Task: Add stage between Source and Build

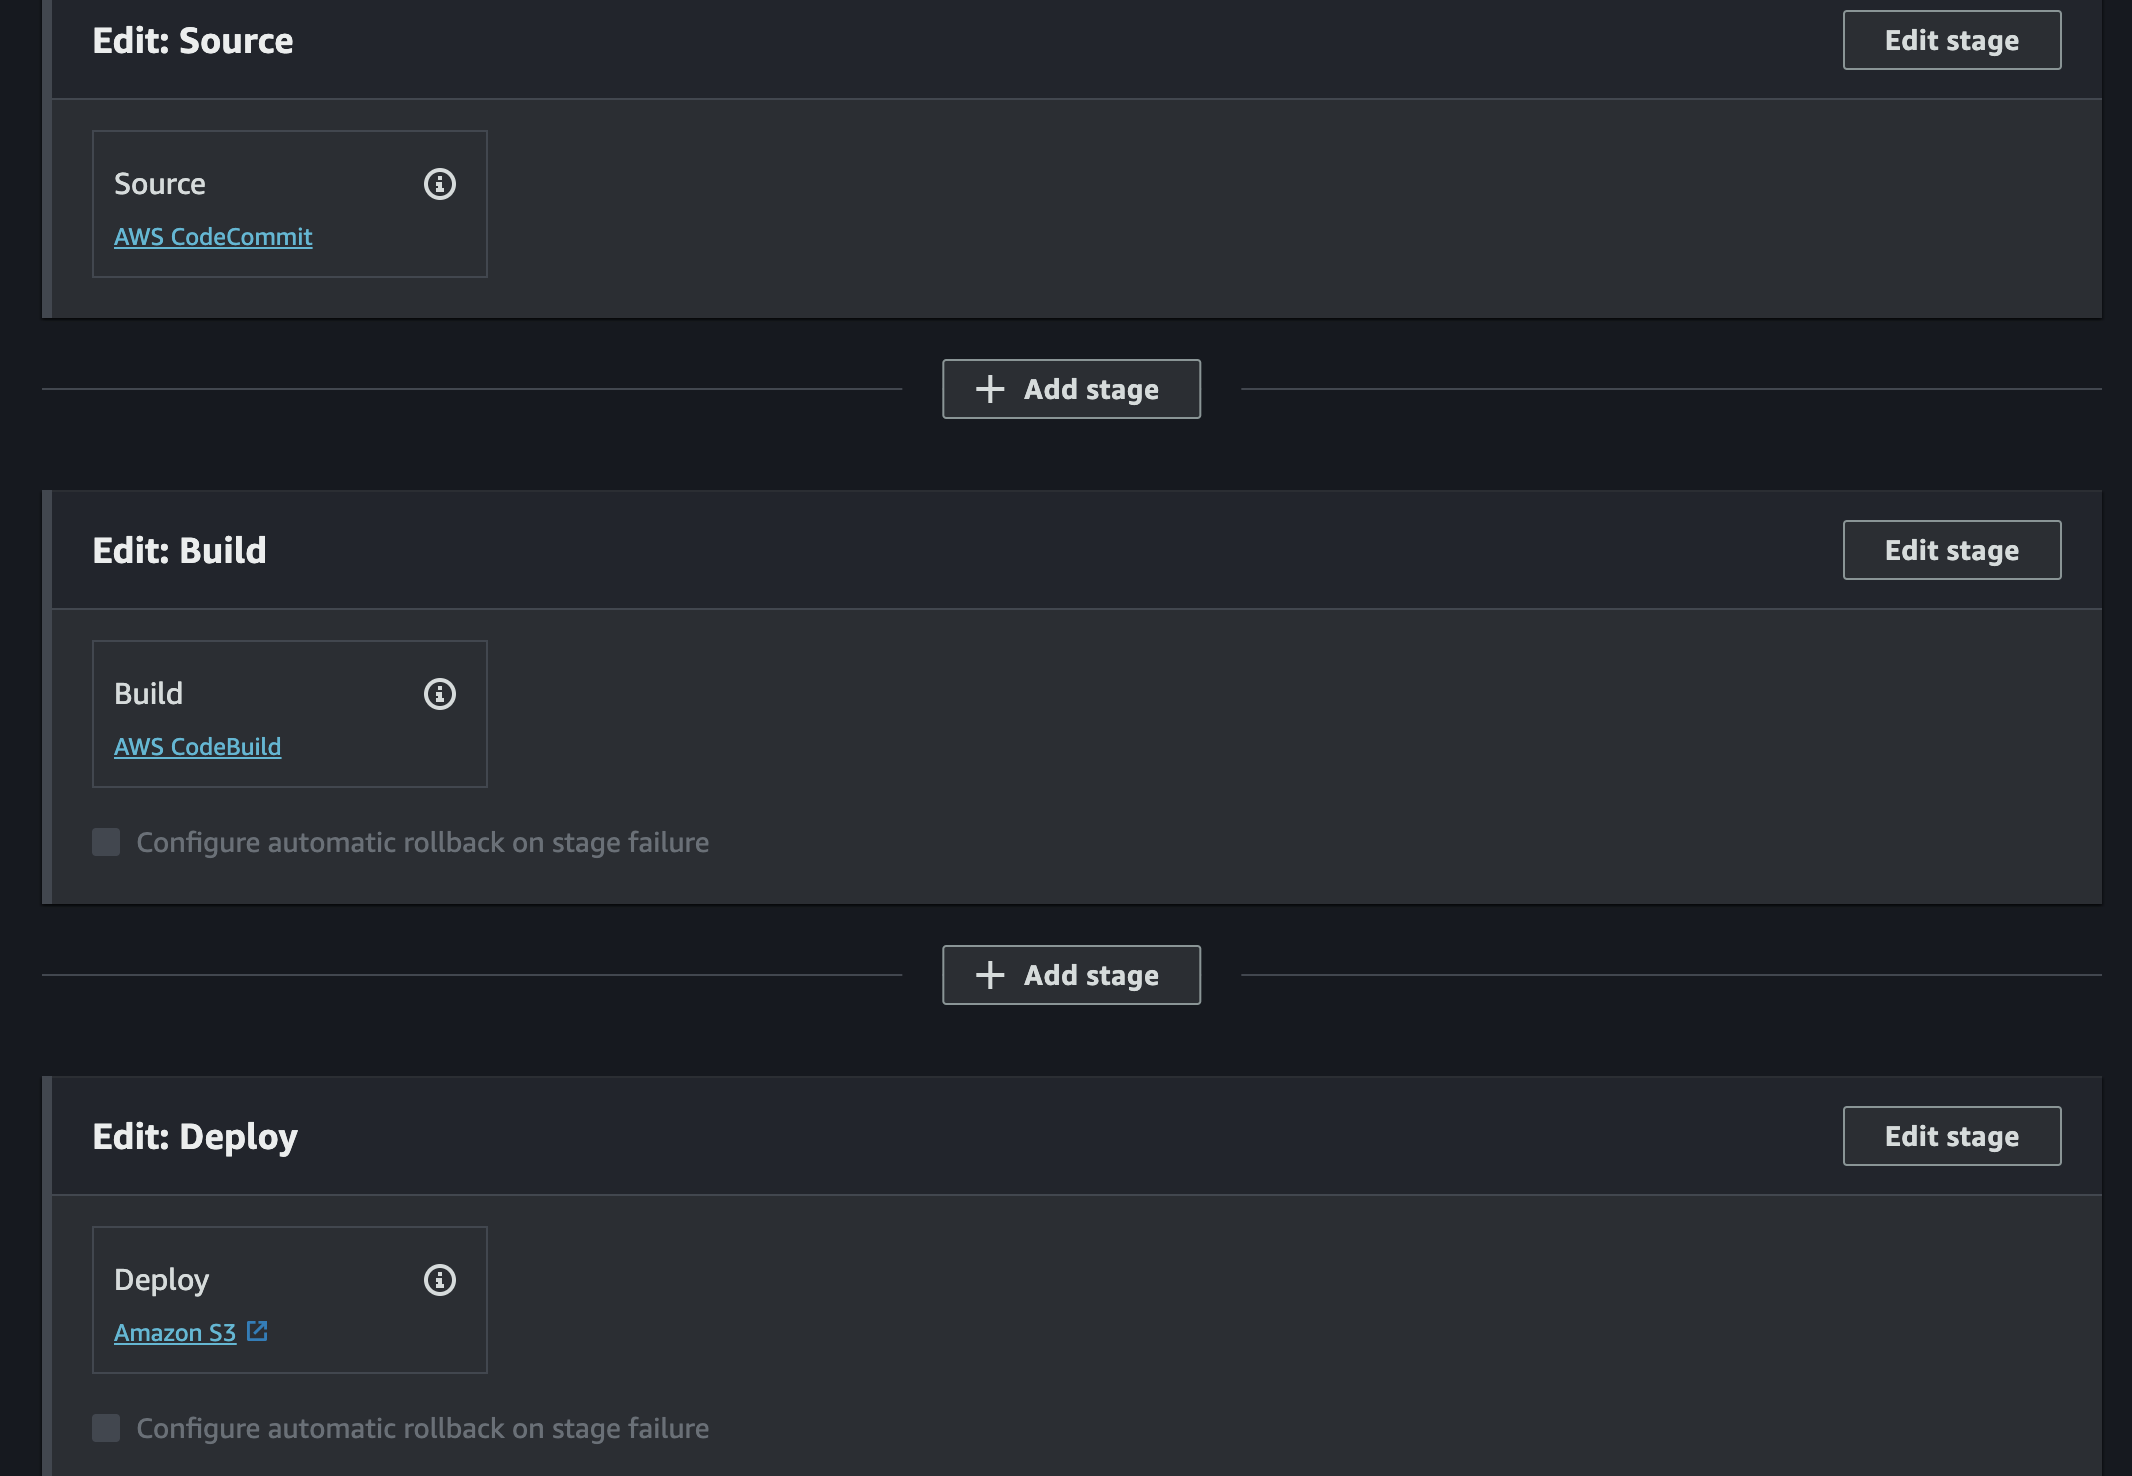Action: tap(1071, 389)
